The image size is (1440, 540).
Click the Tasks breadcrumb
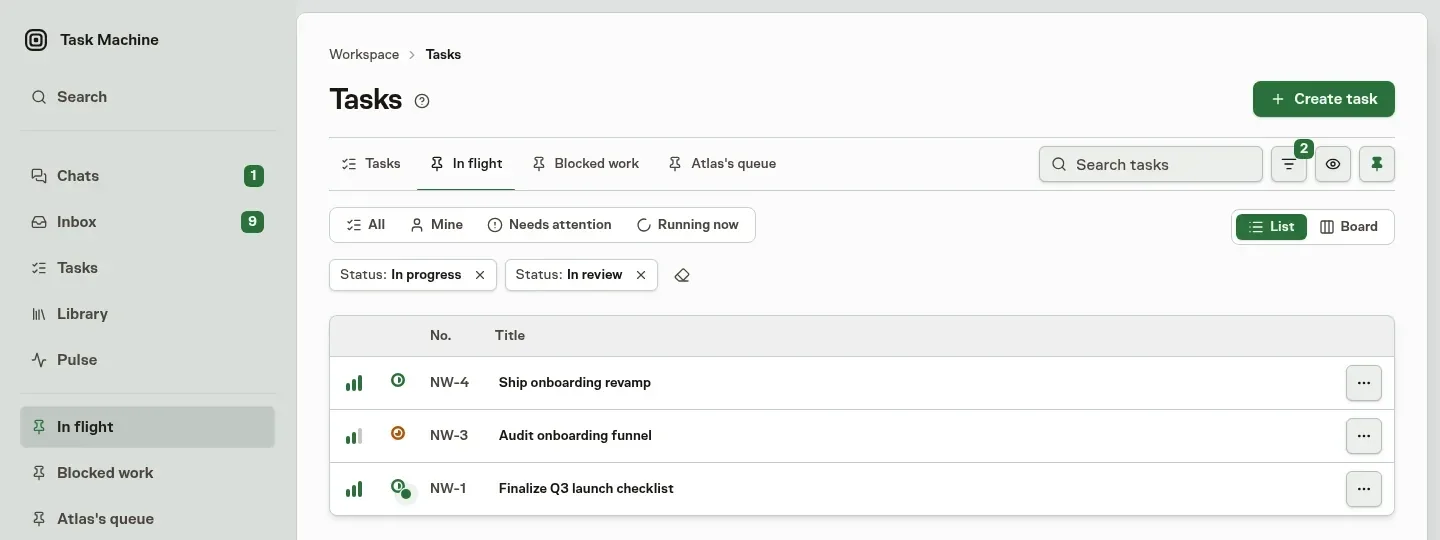pyautogui.click(x=443, y=55)
